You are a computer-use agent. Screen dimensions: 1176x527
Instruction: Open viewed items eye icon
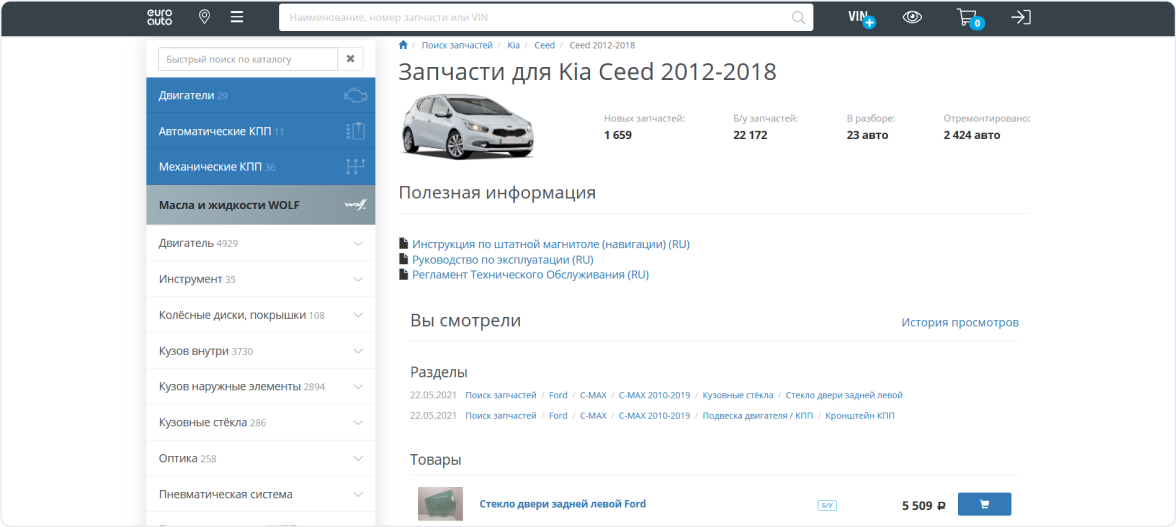tap(912, 17)
